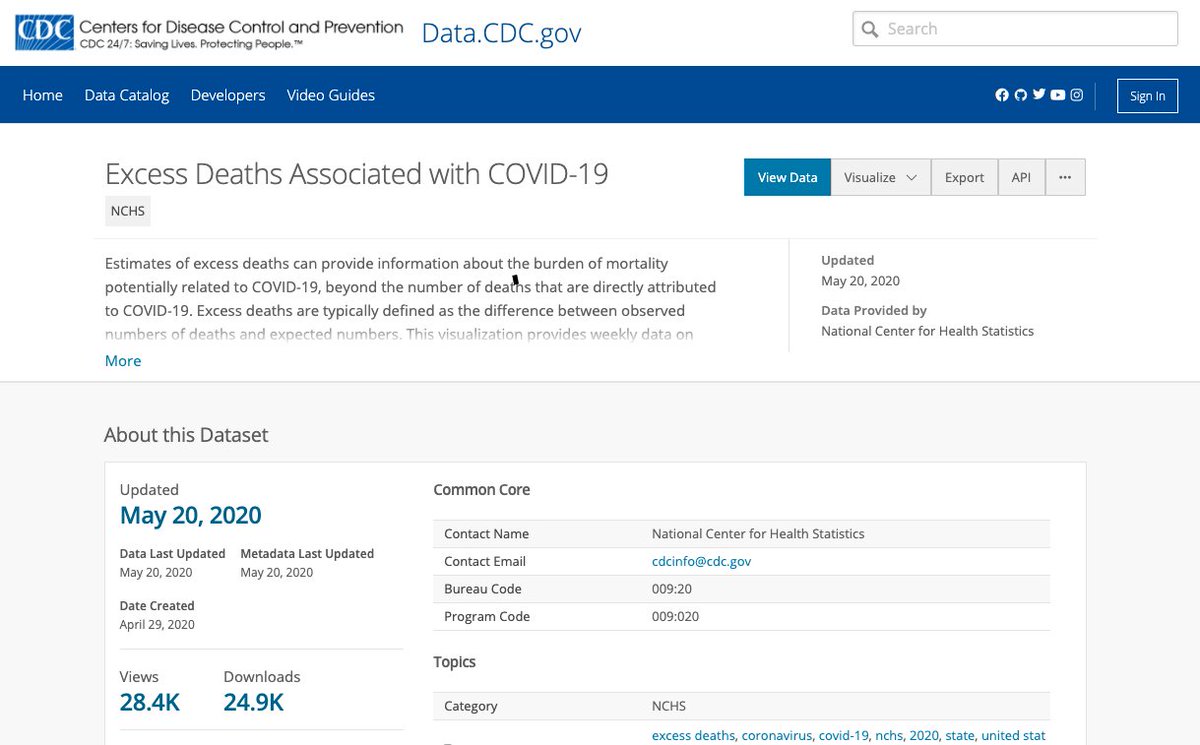Viewport: 1200px width, 745px height.
Task: Click the 24.9K downloads count
Action: (x=254, y=702)
